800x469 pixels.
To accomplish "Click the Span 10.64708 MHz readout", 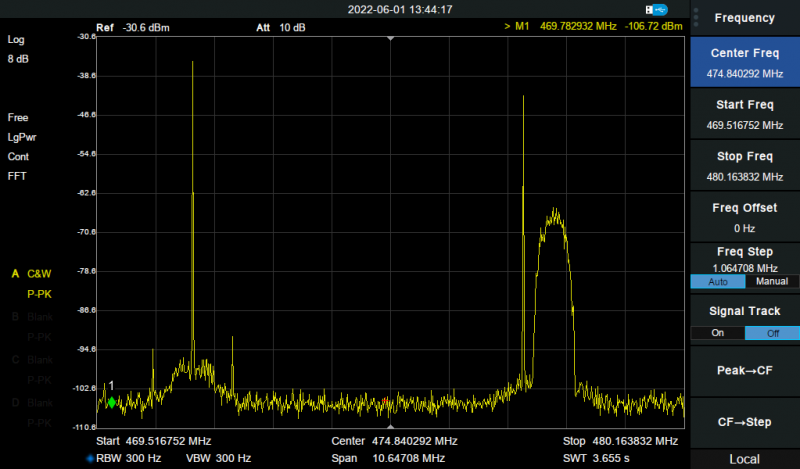I will [x=388, y=458].
